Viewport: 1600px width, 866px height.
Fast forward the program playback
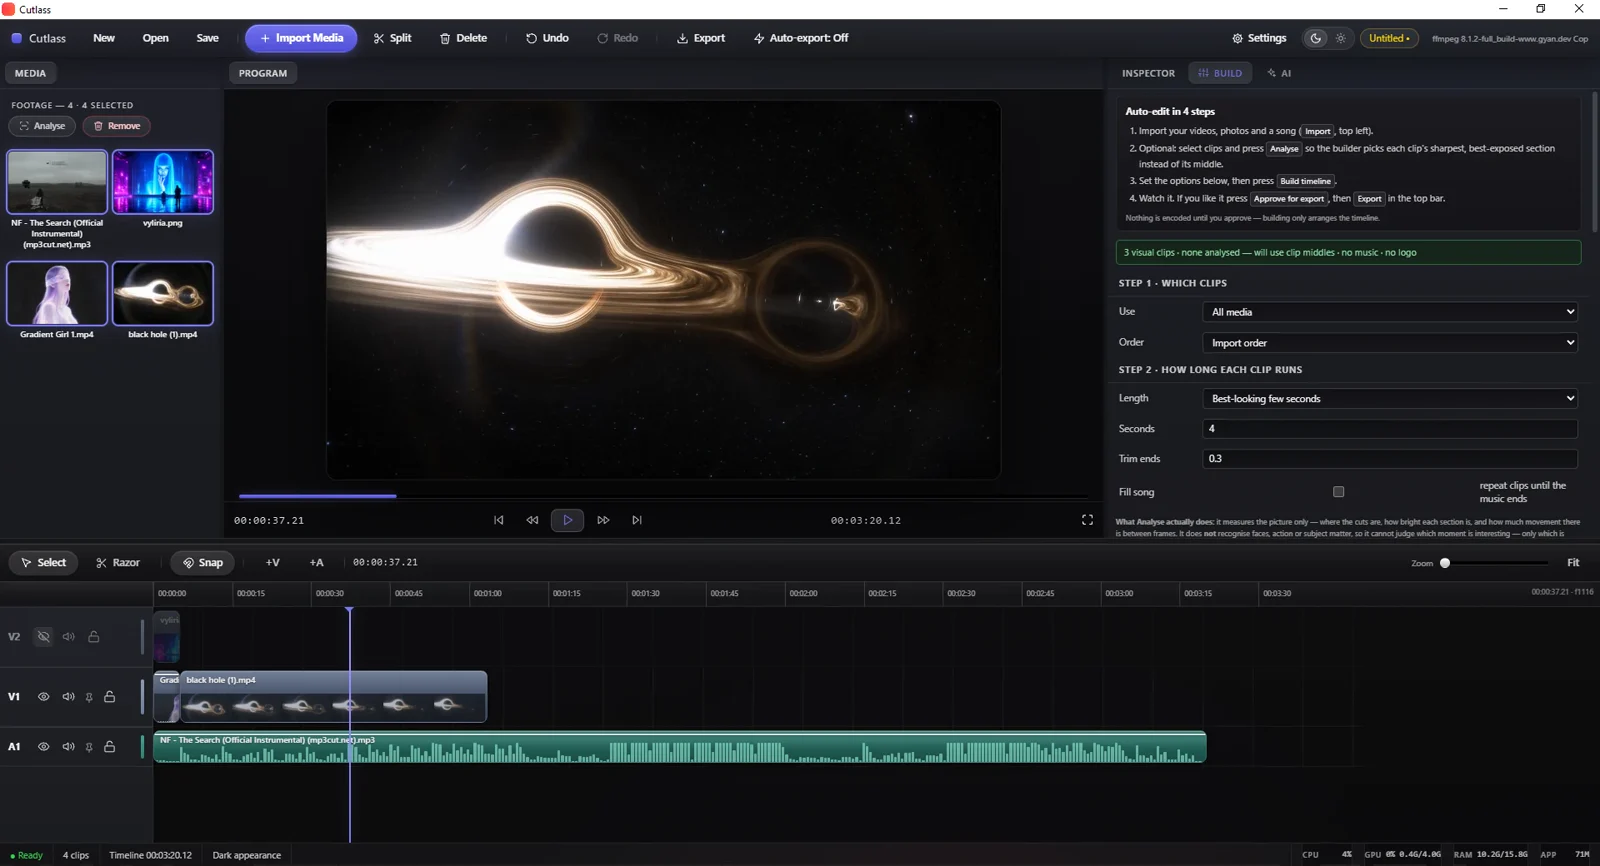click(x=603, y=520)
